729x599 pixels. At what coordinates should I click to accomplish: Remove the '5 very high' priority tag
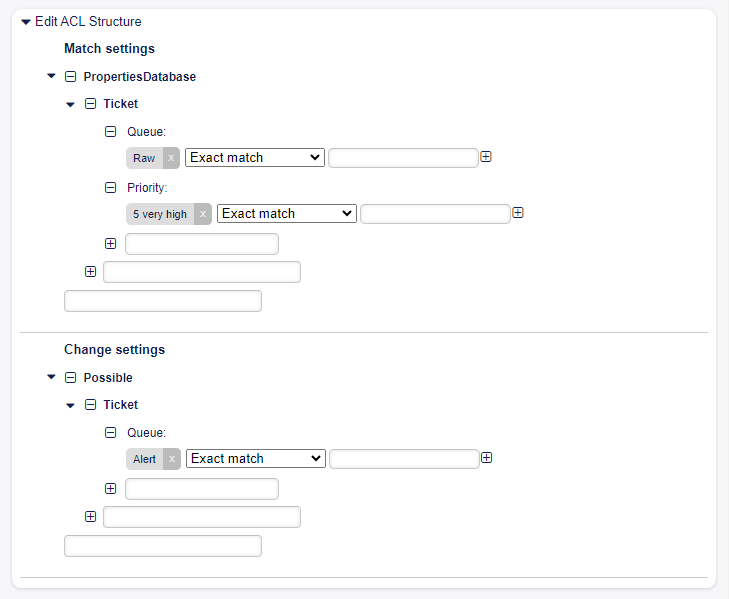(203, 214)
